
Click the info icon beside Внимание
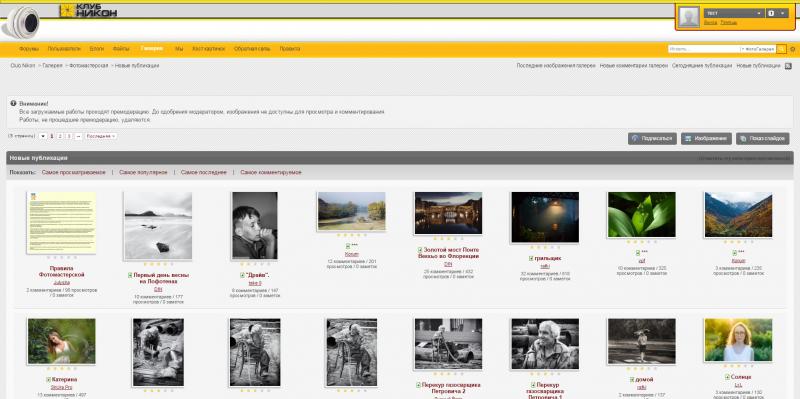(13, 103)
